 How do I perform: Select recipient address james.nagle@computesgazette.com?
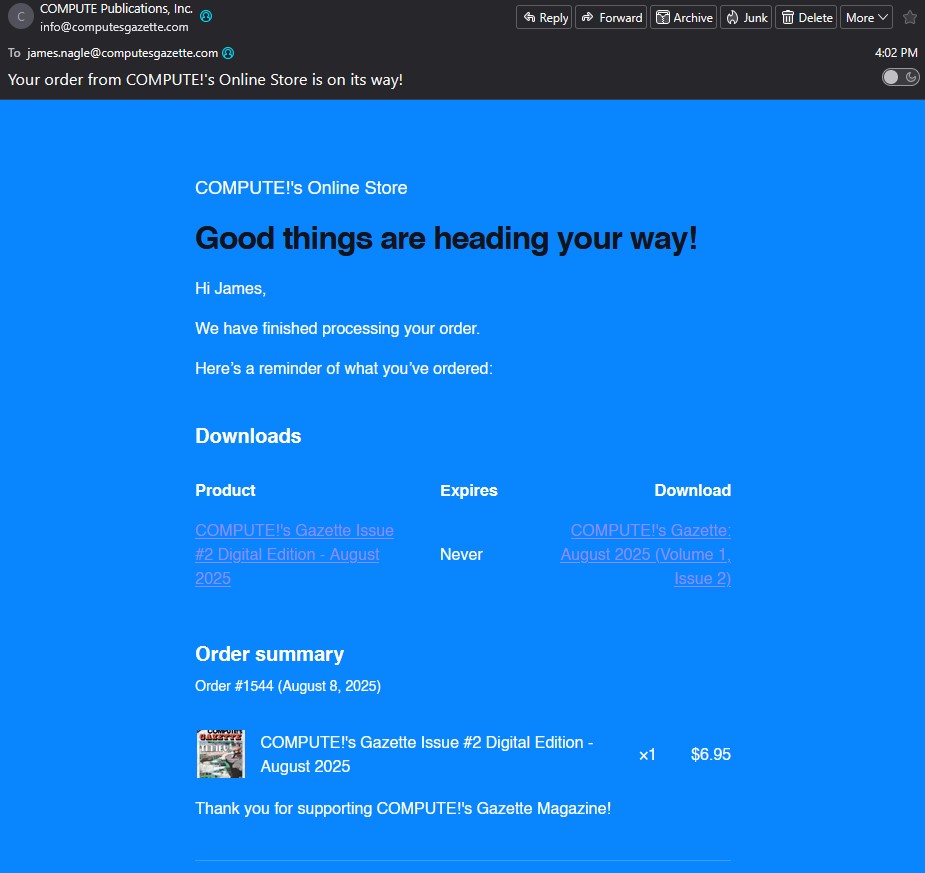(x=122, y=53)
